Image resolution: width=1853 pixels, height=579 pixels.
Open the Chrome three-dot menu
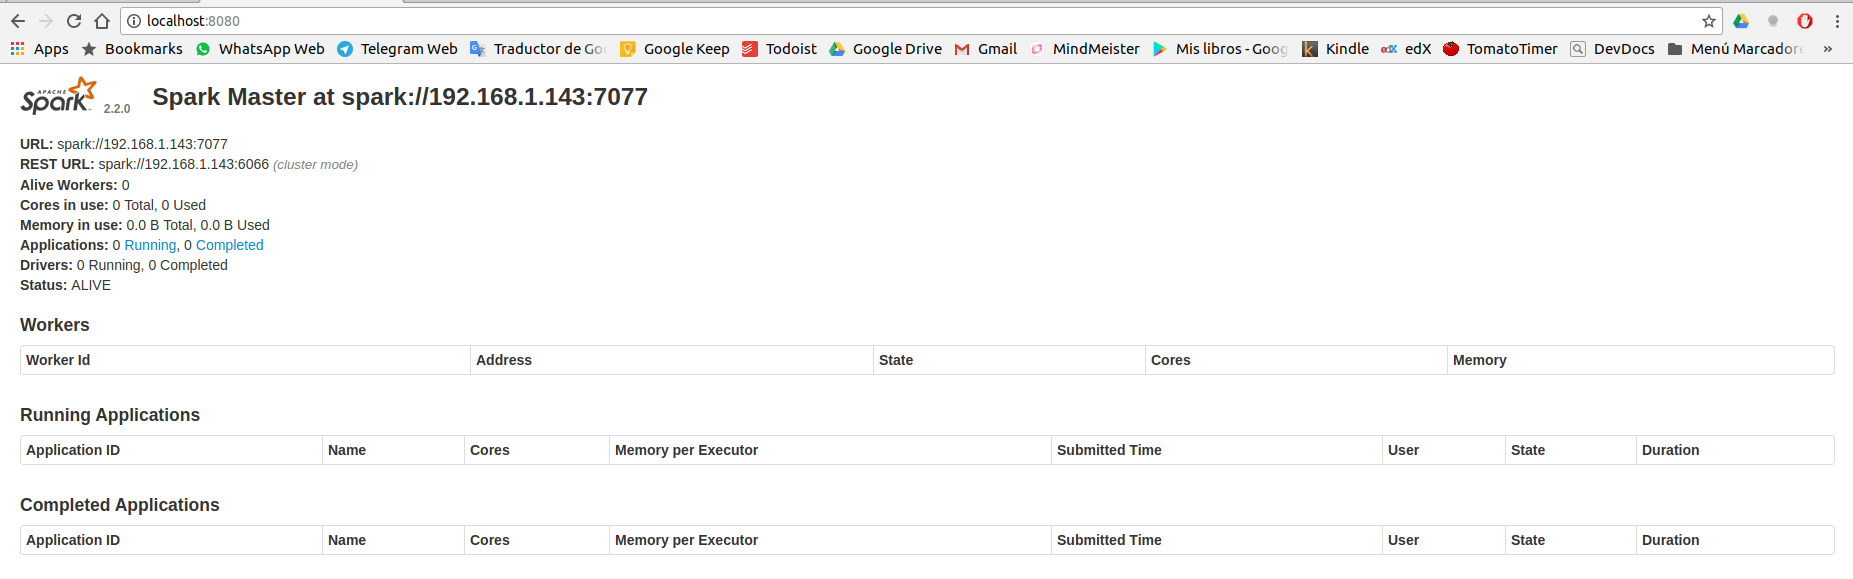point(1837,21)
